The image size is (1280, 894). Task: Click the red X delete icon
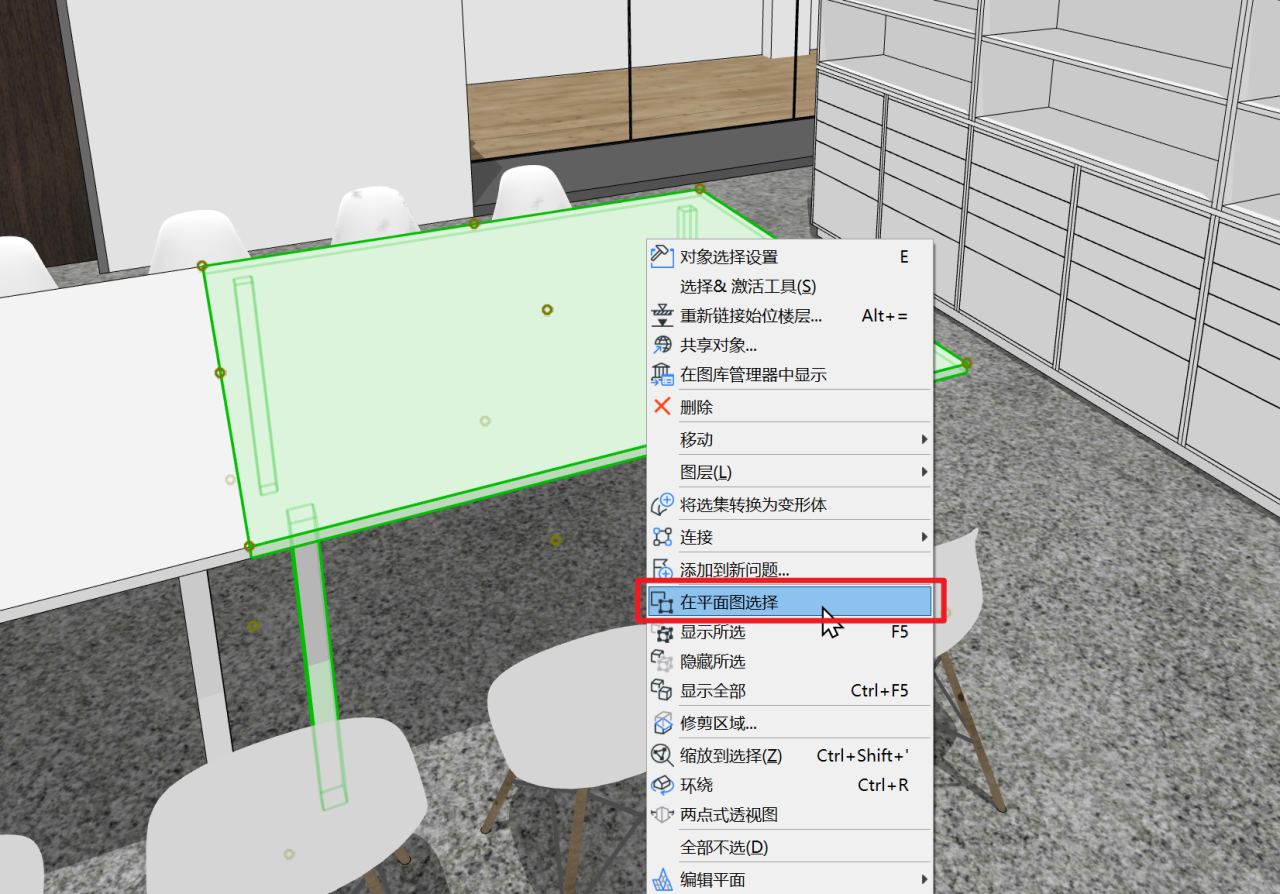[662, 406]
